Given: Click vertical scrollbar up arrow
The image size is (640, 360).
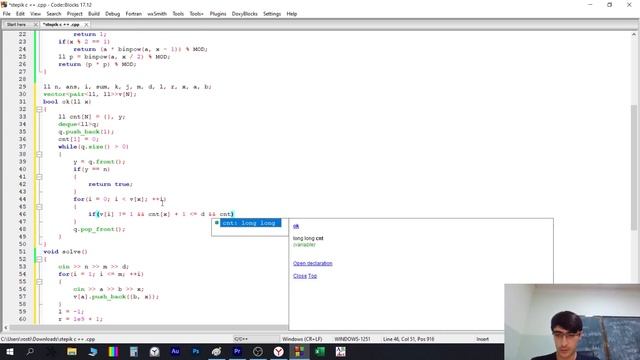Looking at the screenshot, I should (x=633, y=35).
